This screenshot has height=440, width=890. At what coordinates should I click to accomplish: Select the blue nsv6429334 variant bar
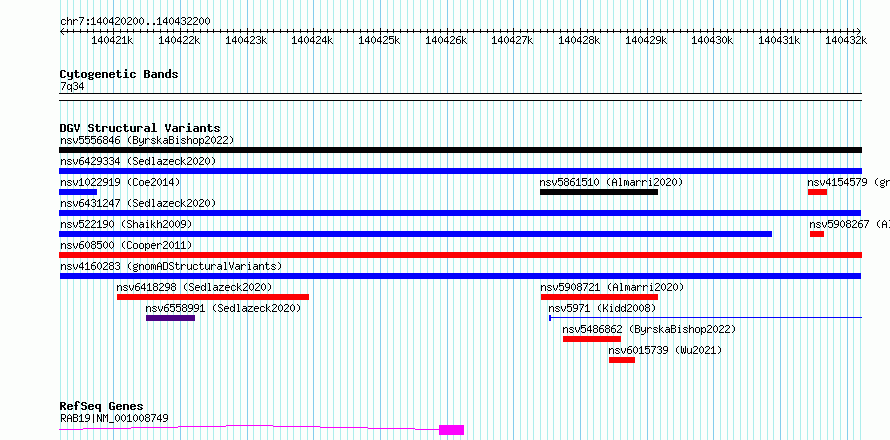[x=460, y=171]
